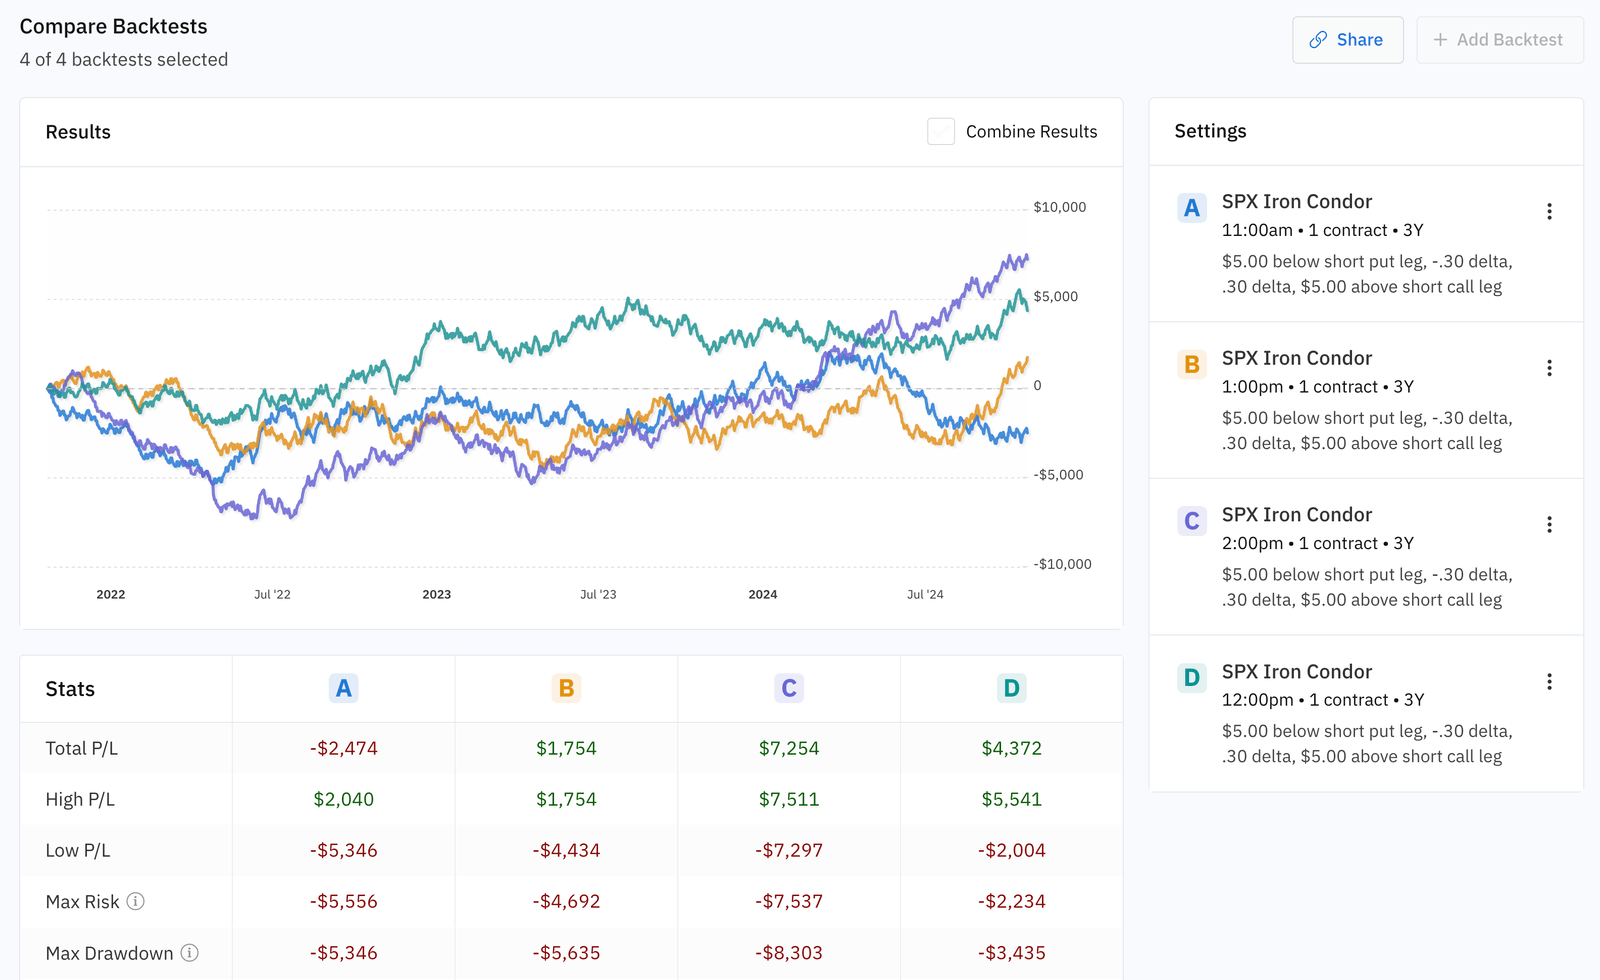Select the purple C badge in Settings
The width and height of the screenshot is (1600, 980).
pos(1191,521)
